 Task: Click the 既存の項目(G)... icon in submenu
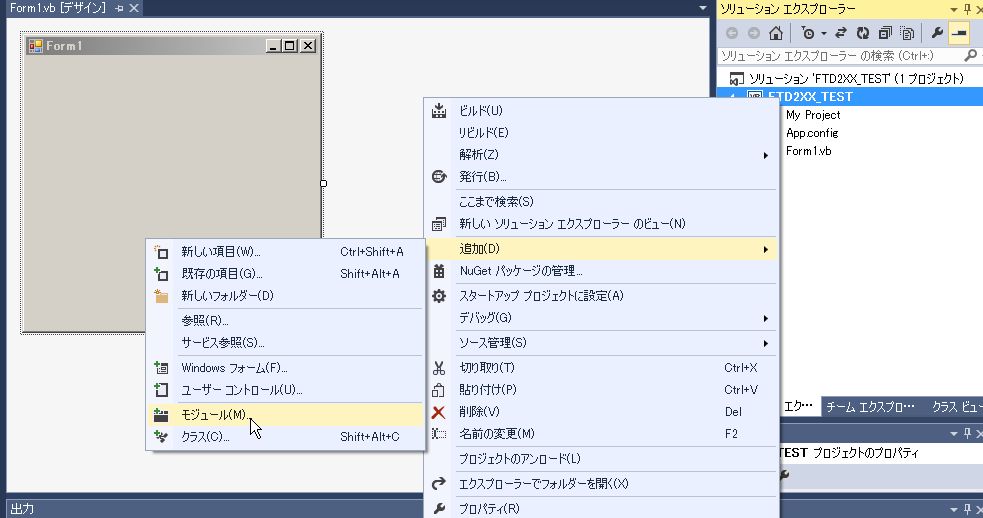pyautogui.click(x=161, y=274)
